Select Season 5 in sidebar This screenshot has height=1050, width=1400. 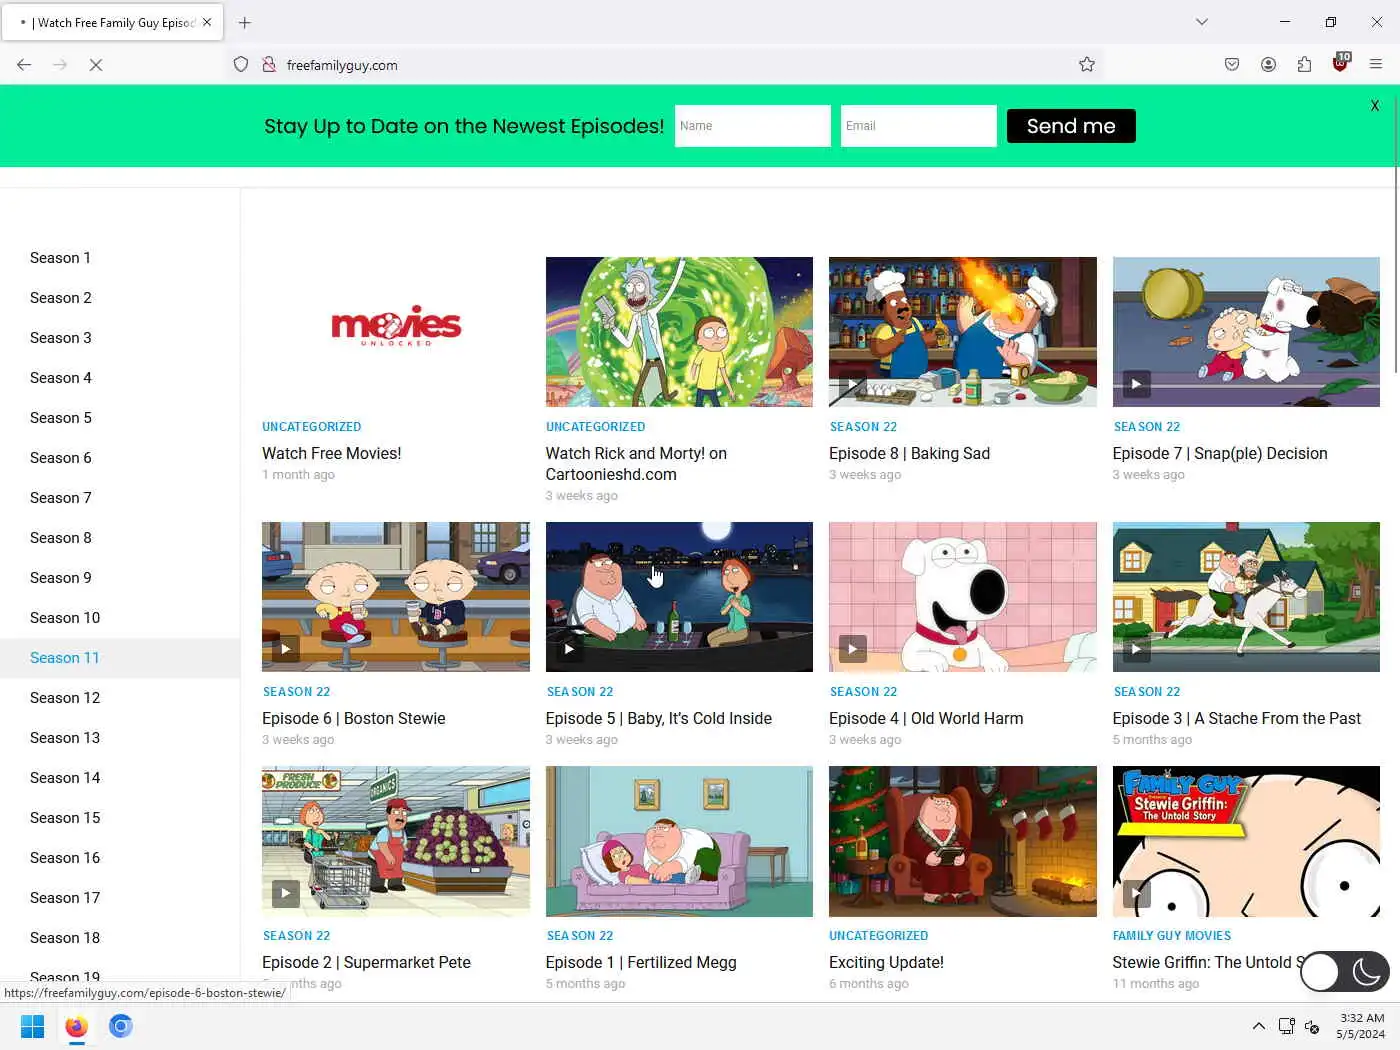pyautogui.click(x=61, y=418)
